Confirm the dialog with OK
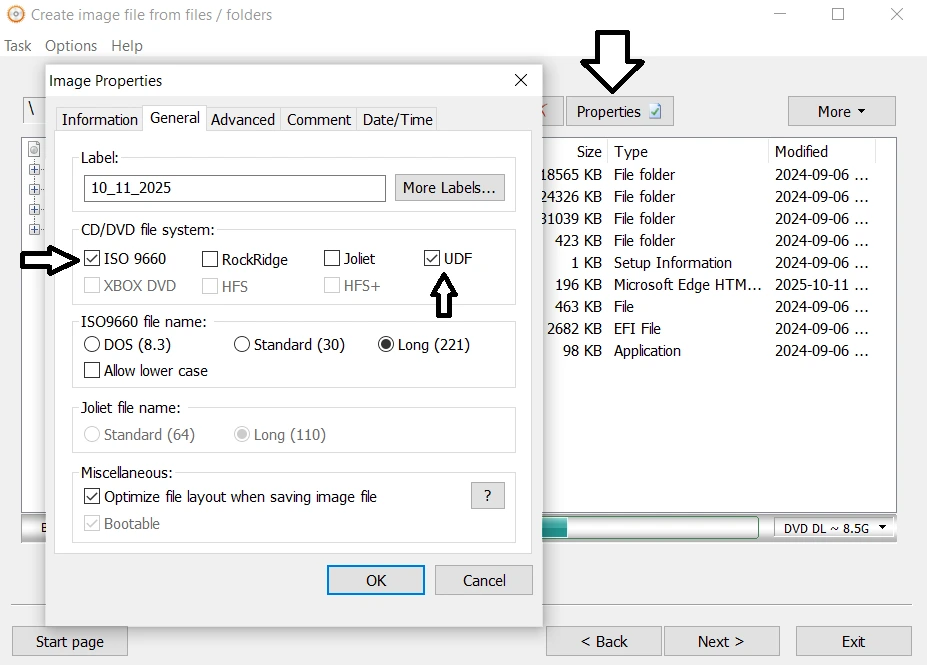Image resolution: width=927 pixels, height=665 pixels. pyautogui.click(x=376, y=580)
